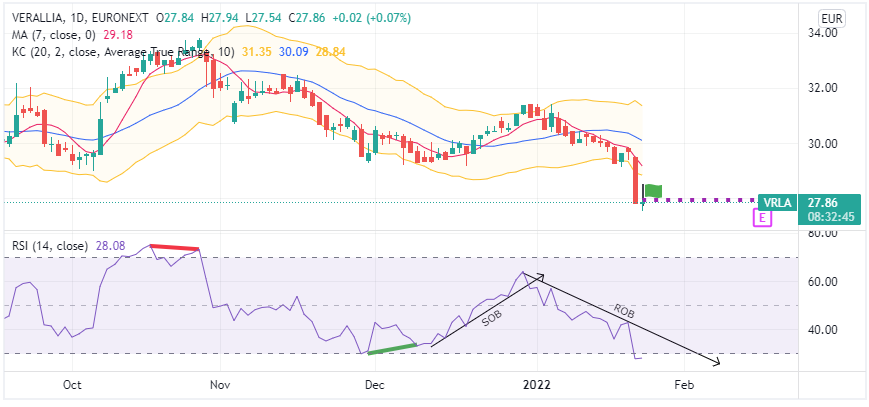This screenshot has width=869, height=407.
Task: Click the 32.00 price axis label
Action: (x=823, y=88)
